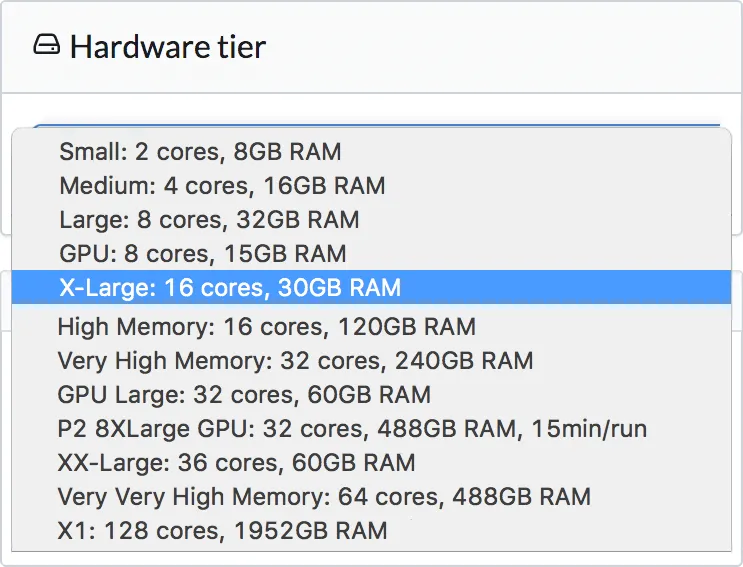Choose highlighted X-Large: 16 cores option
The image size is (743, 567).
pos(230,288)
